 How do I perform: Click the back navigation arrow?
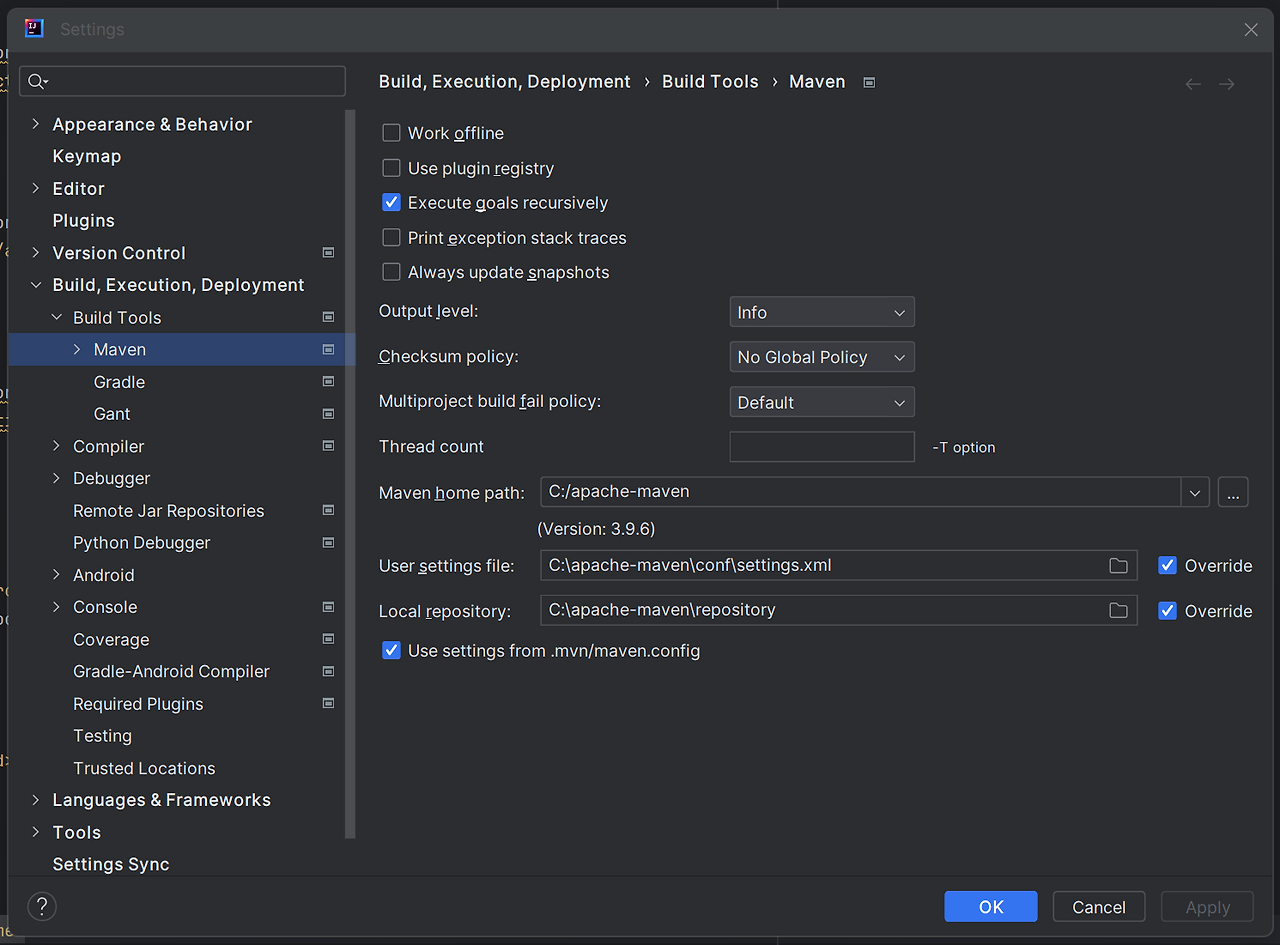pyautogui.click(x=1192, y=83)
